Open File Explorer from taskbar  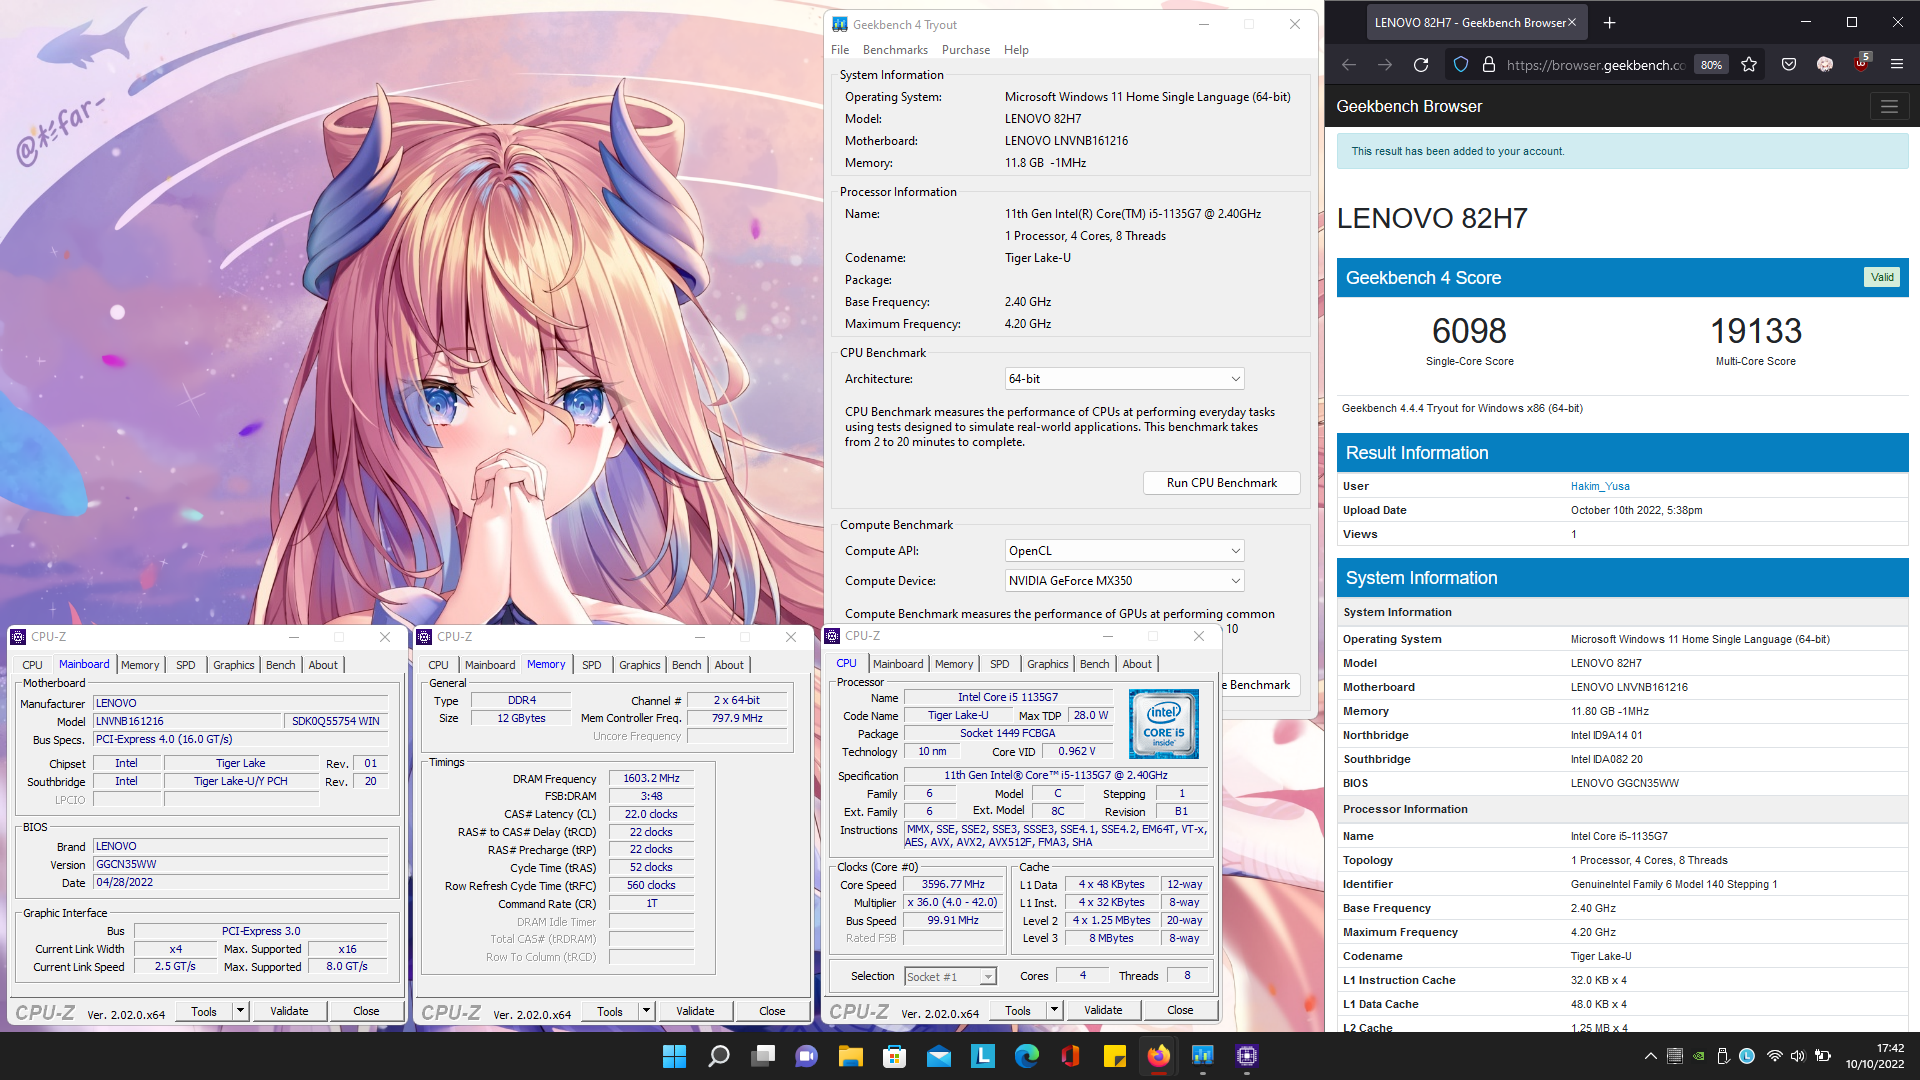(x=851, y=1056)
